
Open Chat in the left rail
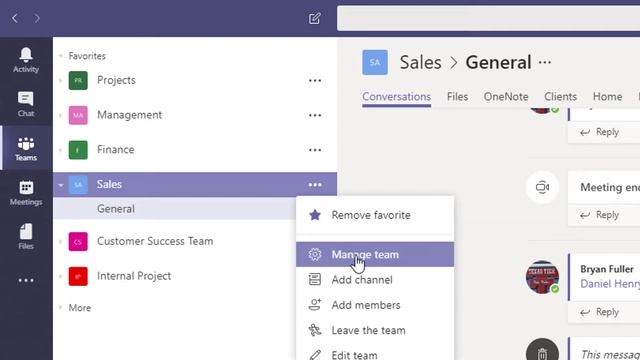[26, 104]
